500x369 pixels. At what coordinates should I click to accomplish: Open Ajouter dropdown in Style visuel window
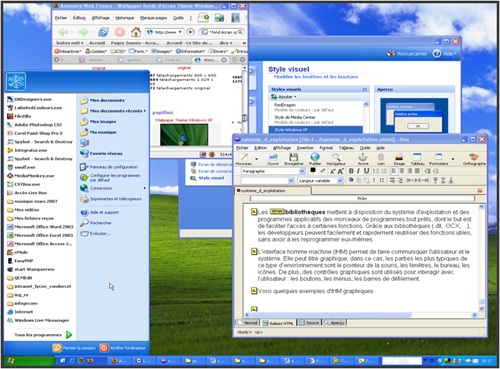click(x=284, y=97)
